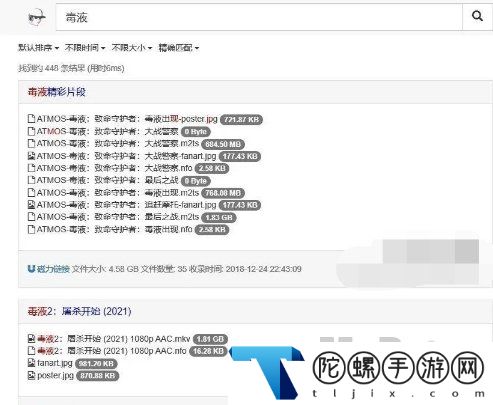Click file icon beside 大战警察.nfo
The image size is (493, 405).
point(31,168)
